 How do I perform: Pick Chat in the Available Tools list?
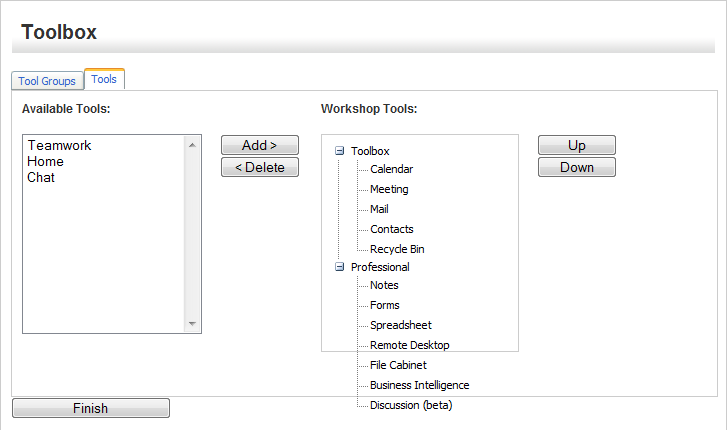click(41, 177)
